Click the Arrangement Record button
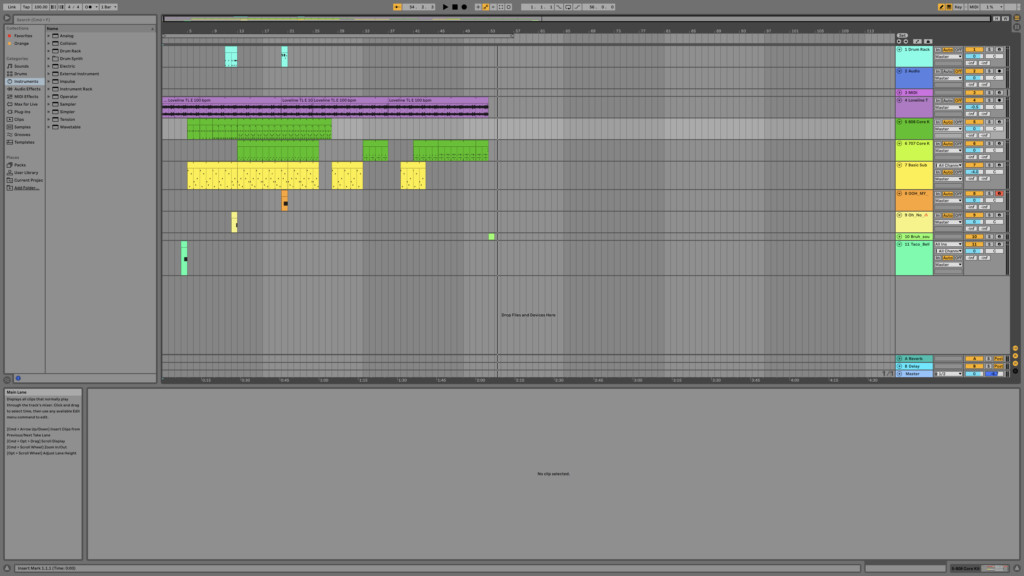 click(464, 7)
